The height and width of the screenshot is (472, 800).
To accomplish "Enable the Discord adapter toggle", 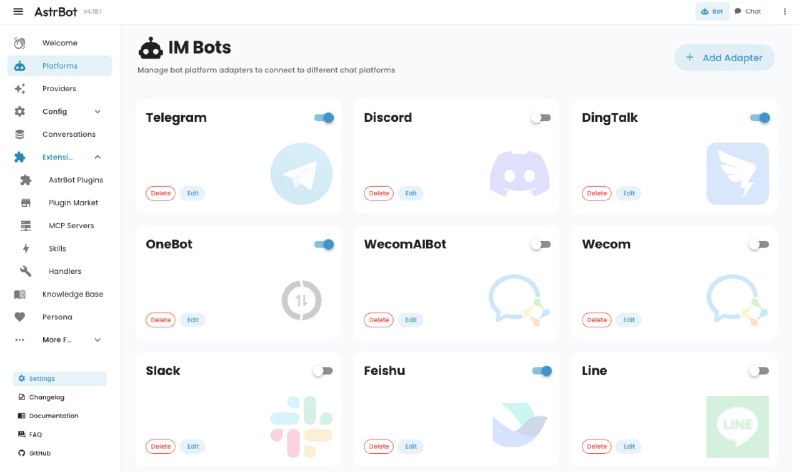I will point(541,118).
